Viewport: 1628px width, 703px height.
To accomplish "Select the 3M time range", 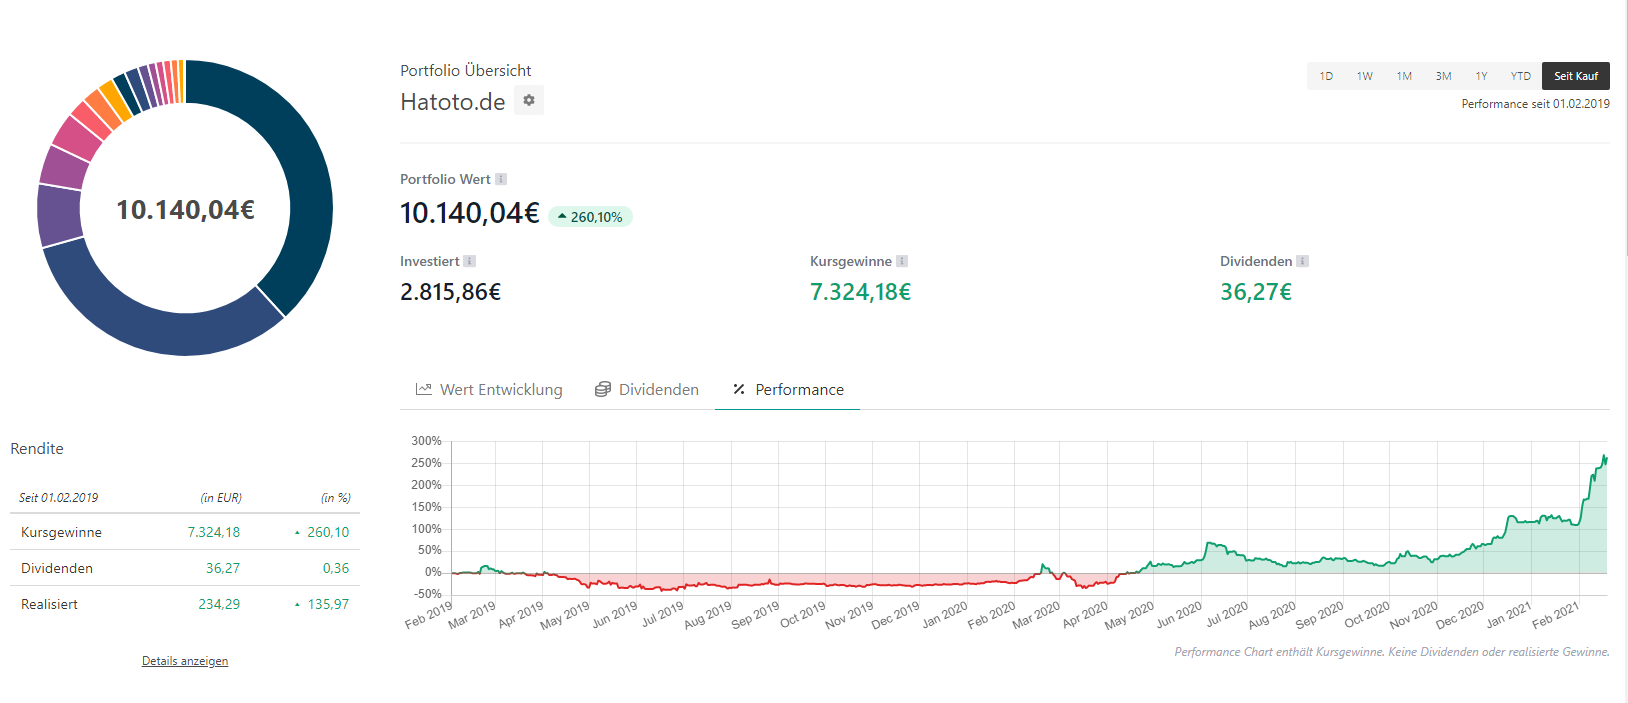I will pyautogui.click(x=1443, y=76).
